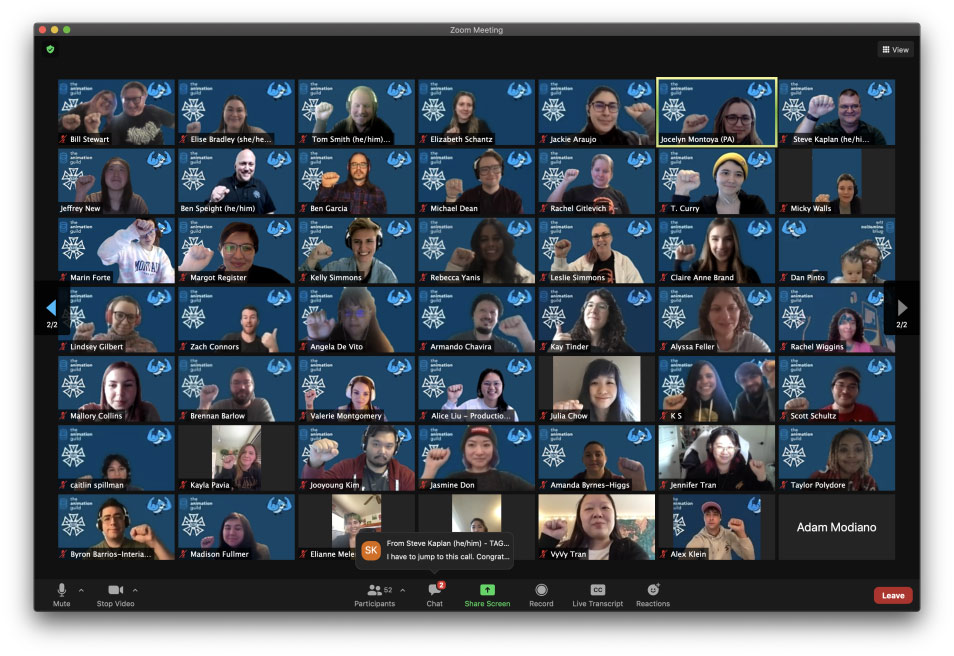Screen dimensions: 954x656
Task: Open the View layout menu
Action: point(895,49)
